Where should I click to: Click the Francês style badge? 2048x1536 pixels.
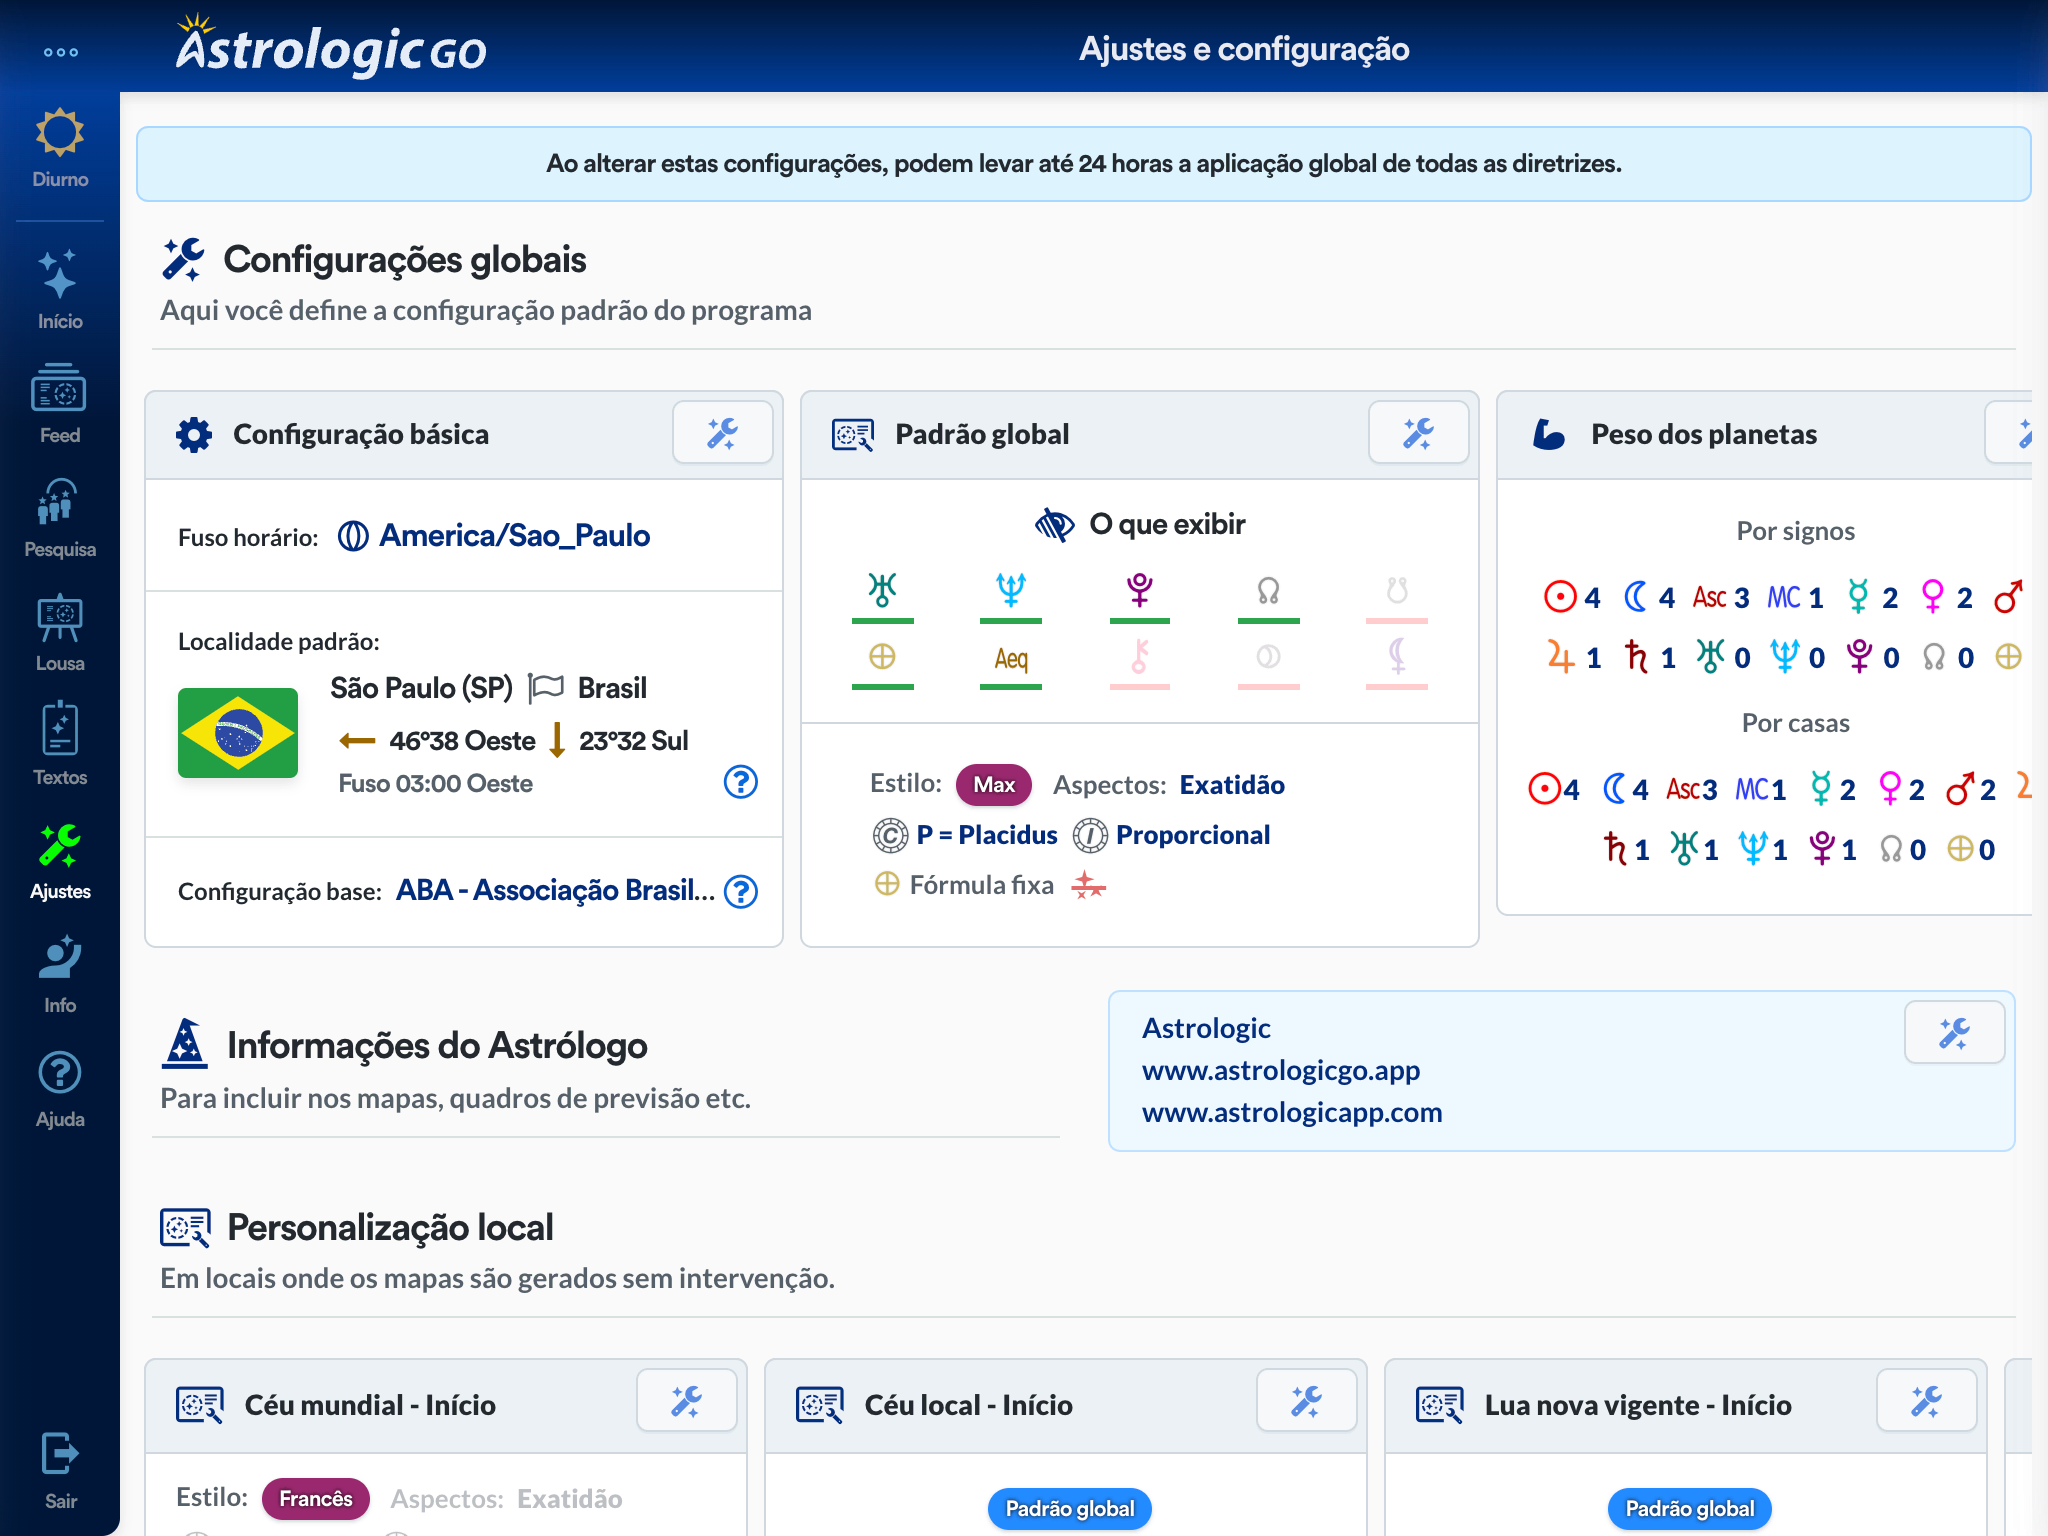pos(316,1498)
